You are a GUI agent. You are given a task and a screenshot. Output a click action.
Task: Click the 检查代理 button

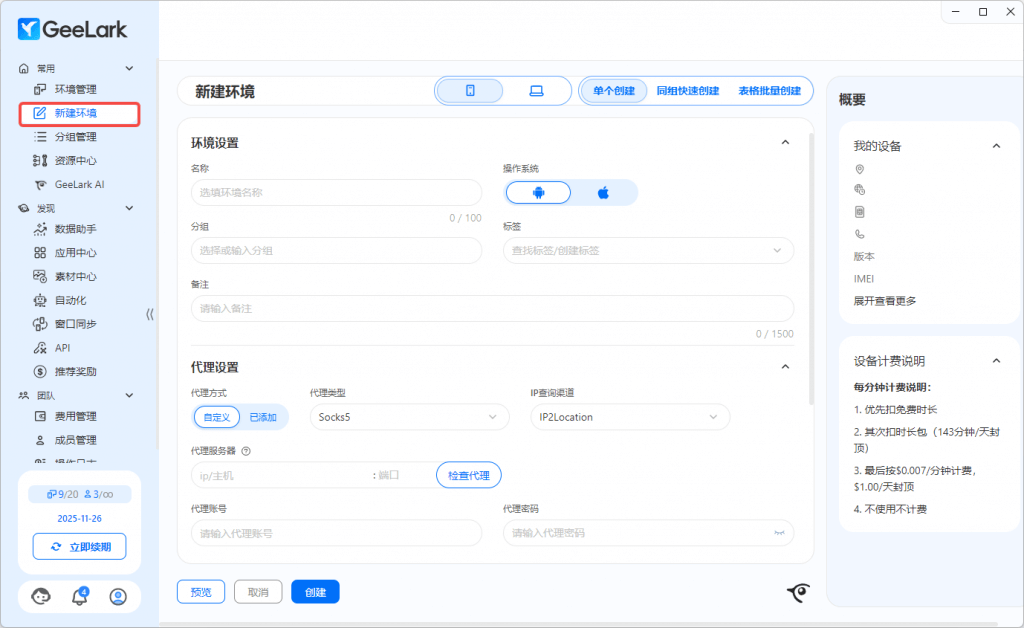pos(468,475)
